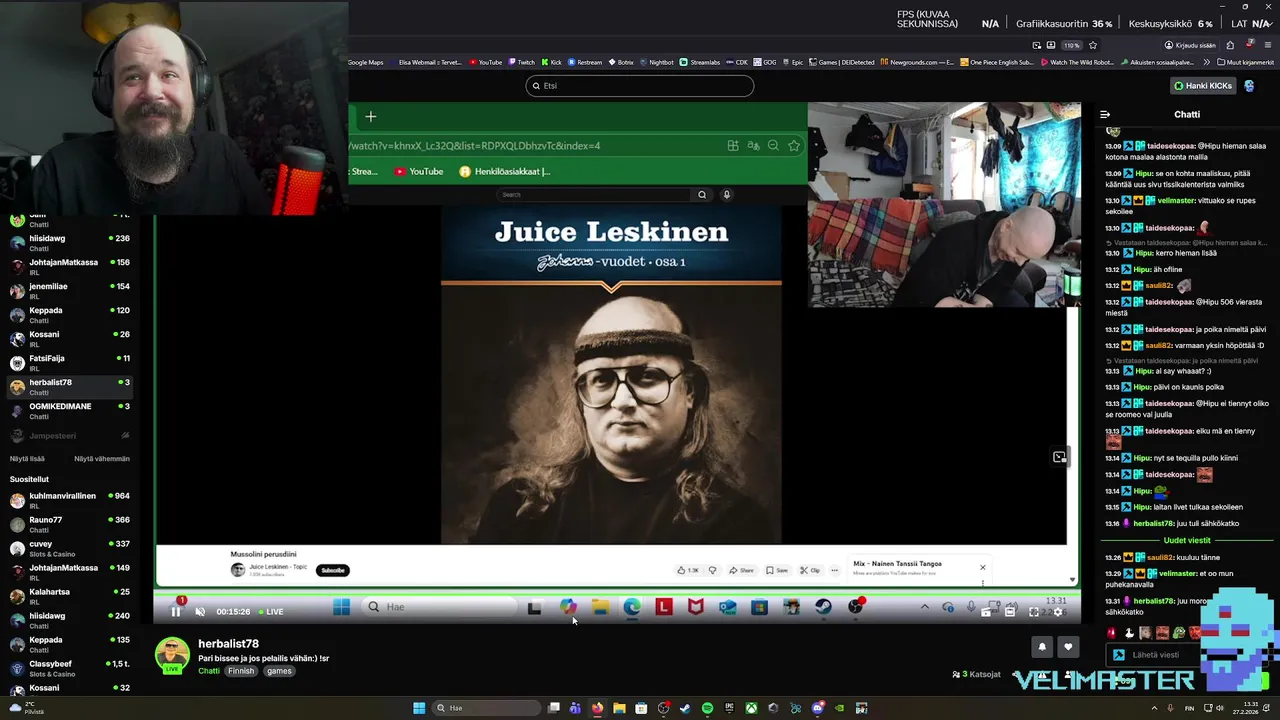Open Discord from Windows taskbar
The width and height of the screenshot is (1280, 720).
point(818,708)
